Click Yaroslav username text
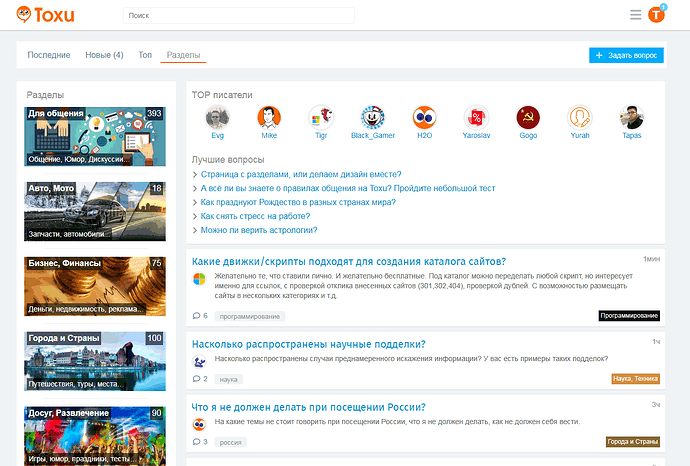 pyautogui.click(x=476, y=136)
